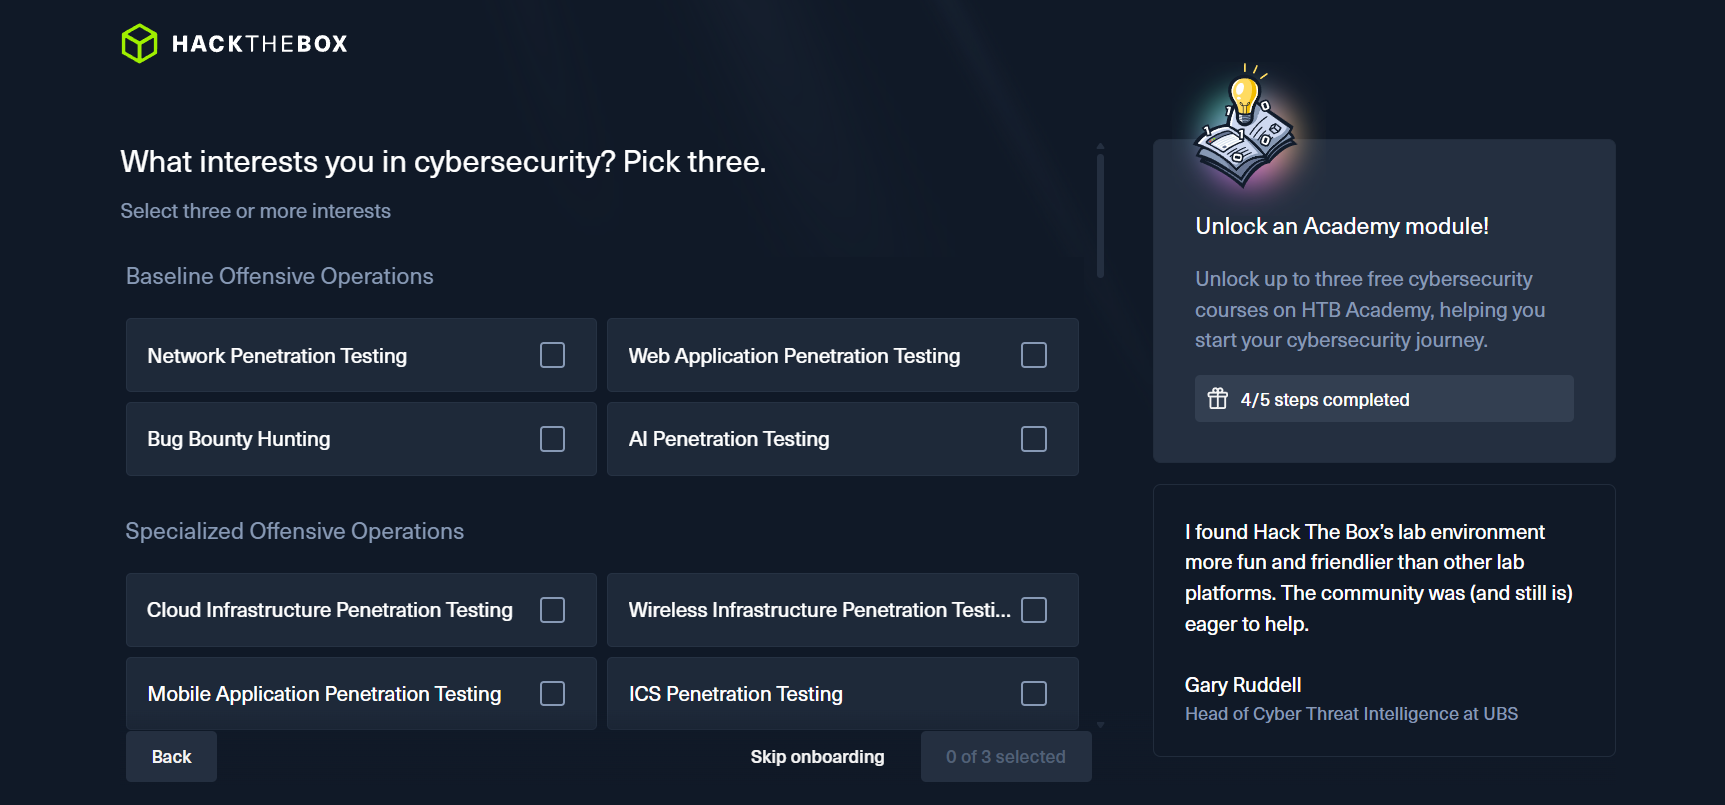This screenshot has height=805, width=1725.
Task: Select the Bug Bounty Hunting option label
Action: [239, 439]
